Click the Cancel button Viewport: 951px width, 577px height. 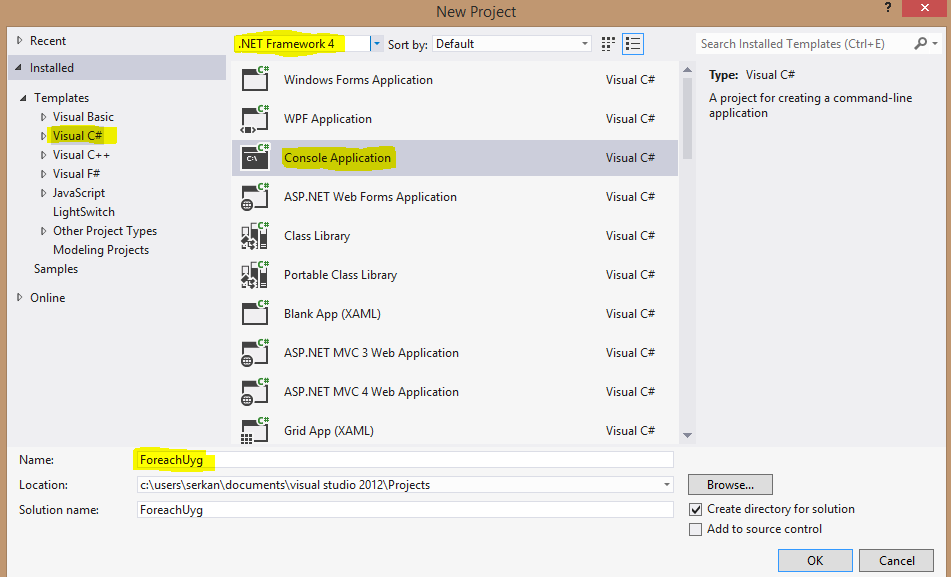(x=896, y=561)
